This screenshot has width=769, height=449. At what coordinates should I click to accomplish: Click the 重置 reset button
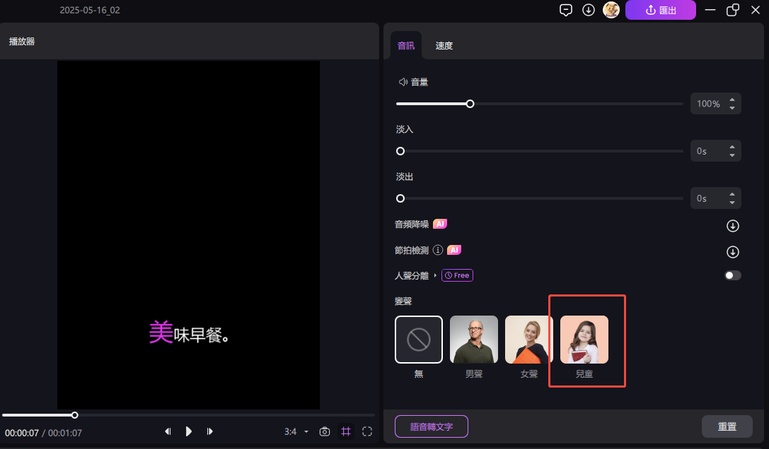[727, 426]
